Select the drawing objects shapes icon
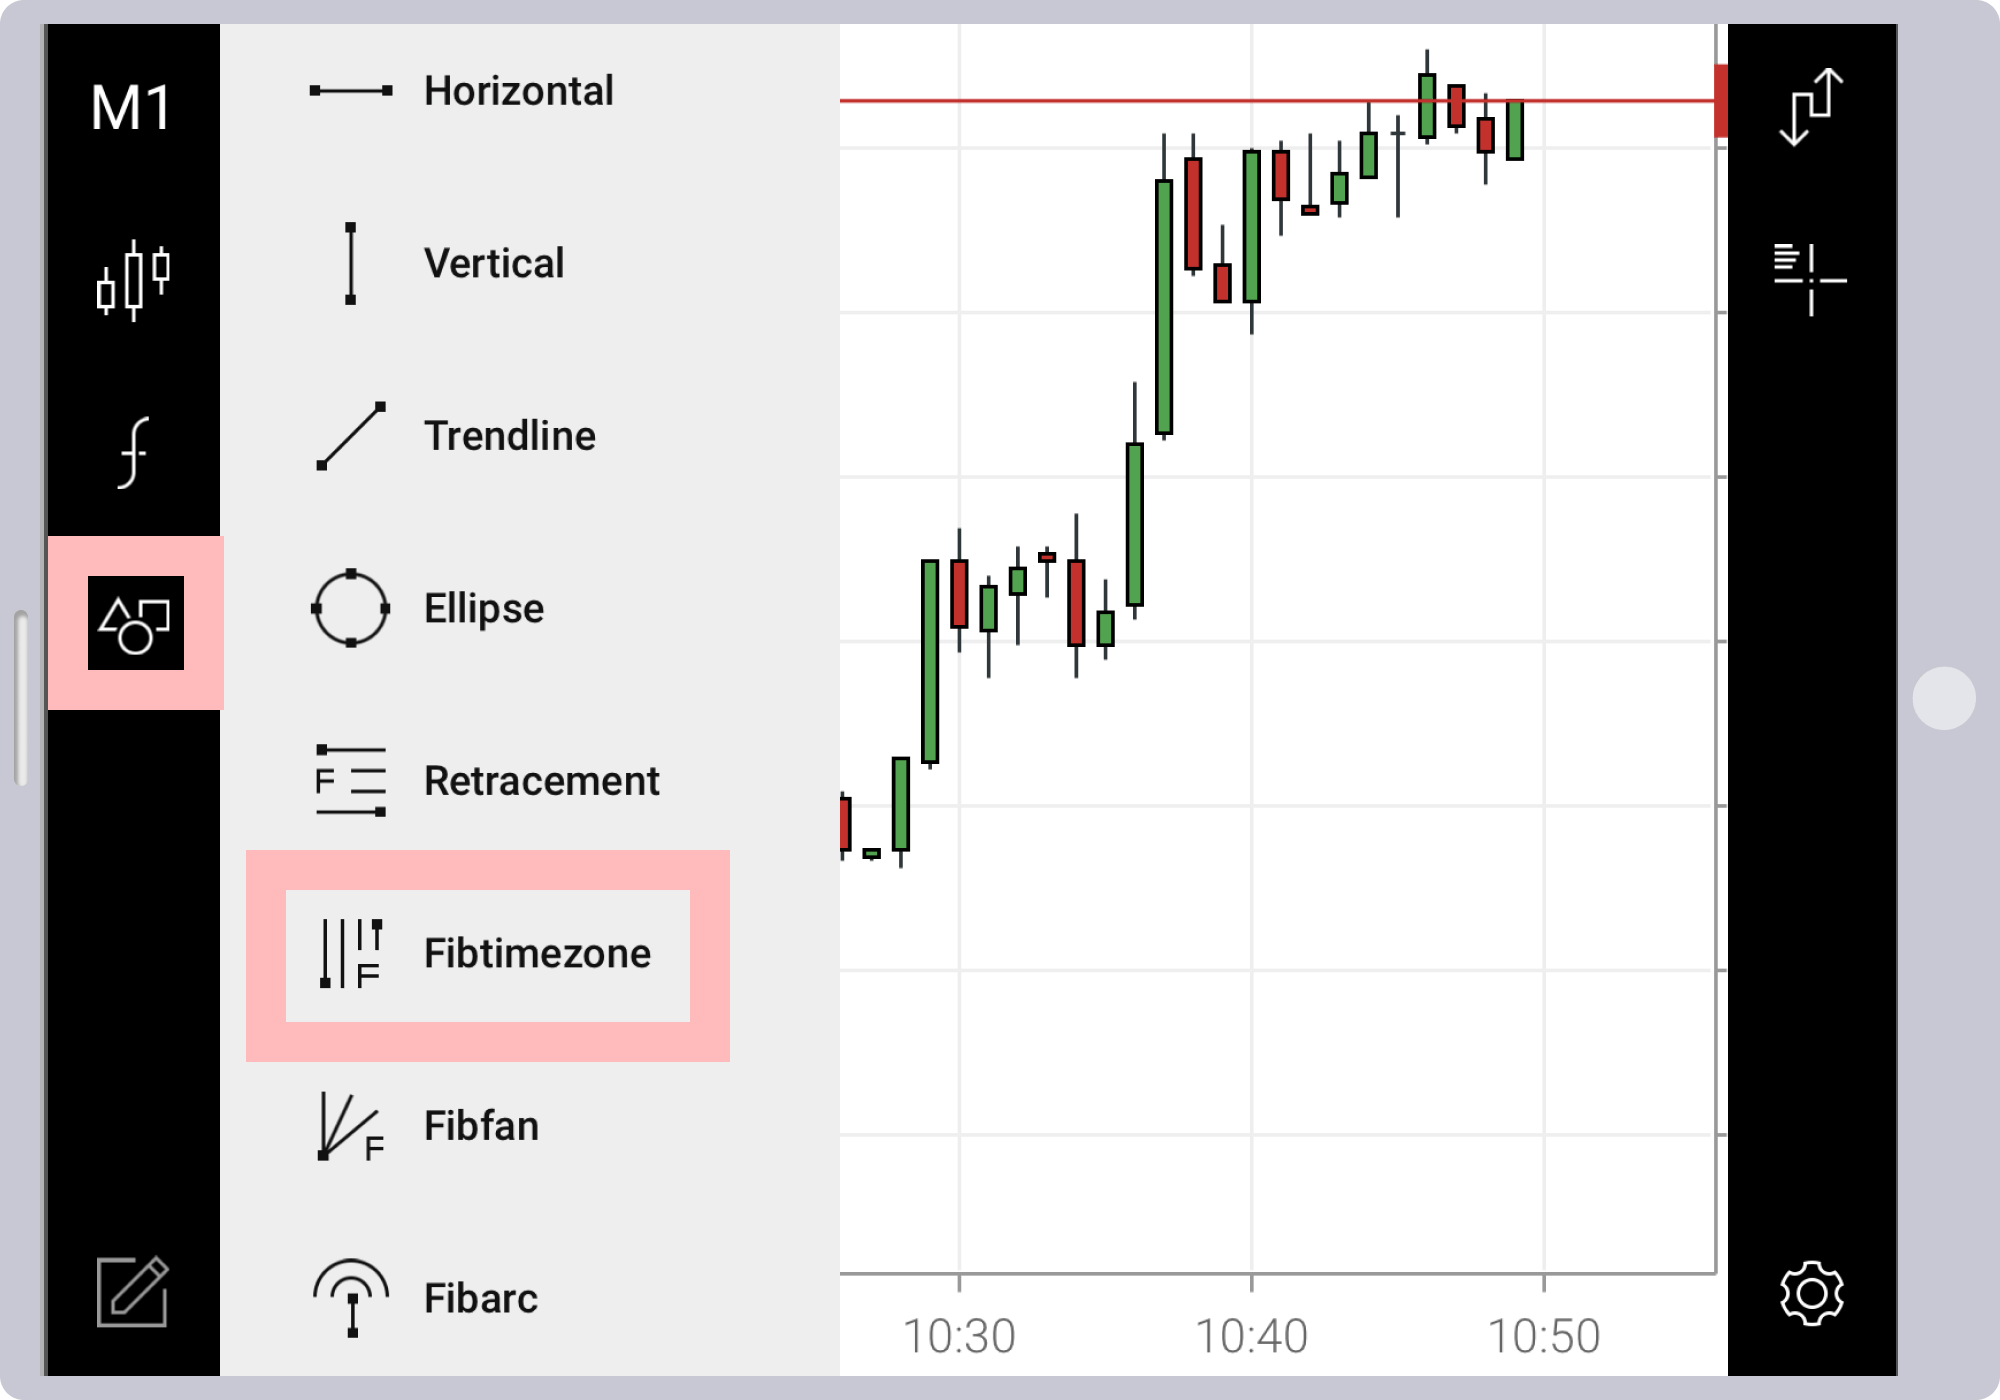2000x1400 pixels. coord(135,623)
